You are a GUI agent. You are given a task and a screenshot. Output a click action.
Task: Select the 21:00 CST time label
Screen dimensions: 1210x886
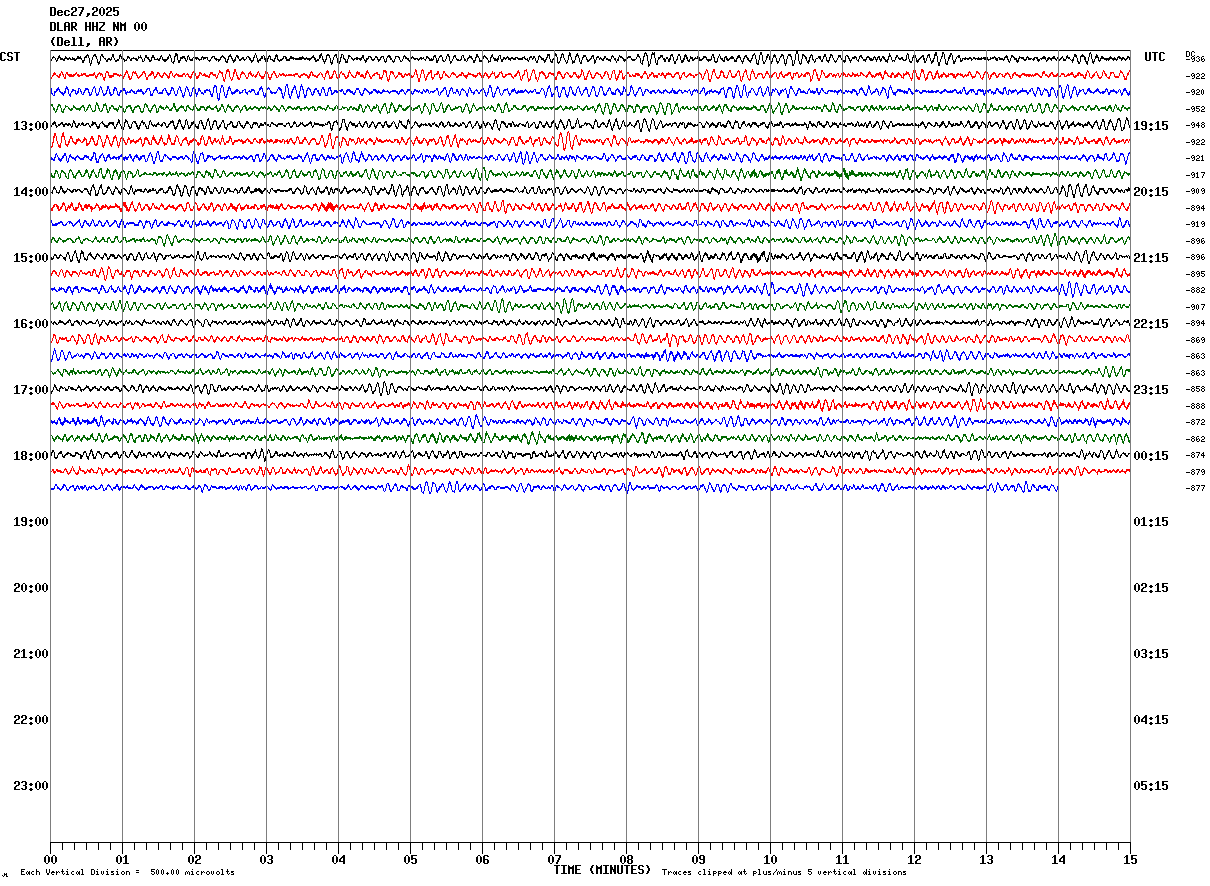(x=31, y=654)
